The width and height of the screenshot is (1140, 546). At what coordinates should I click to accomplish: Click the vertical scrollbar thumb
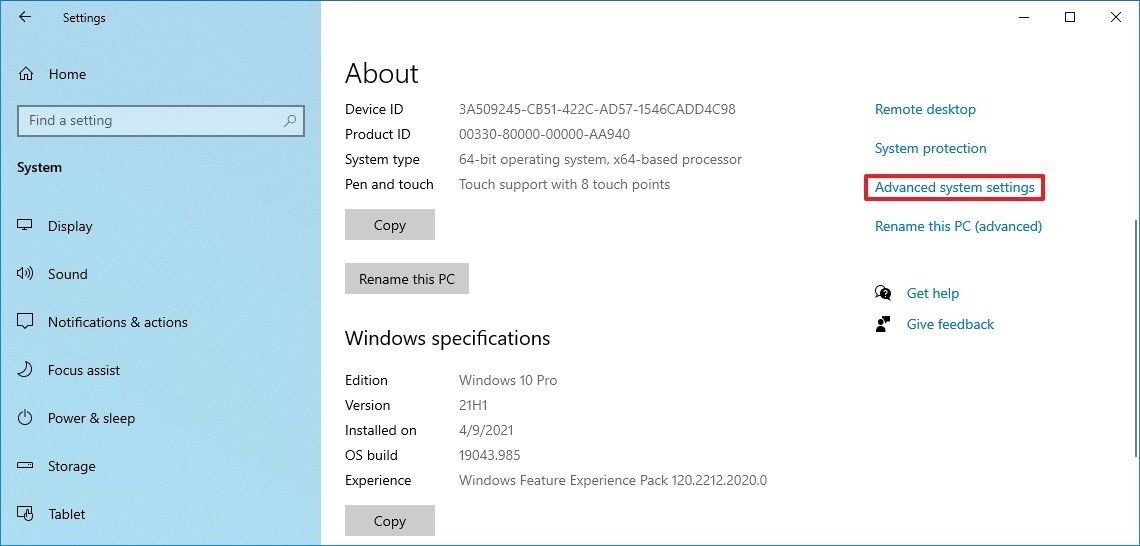click(1134, 338)
